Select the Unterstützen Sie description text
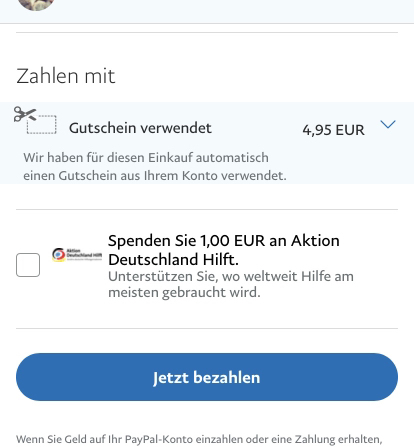The width and height of the screenshot is (414, 447). coord(231,284)
